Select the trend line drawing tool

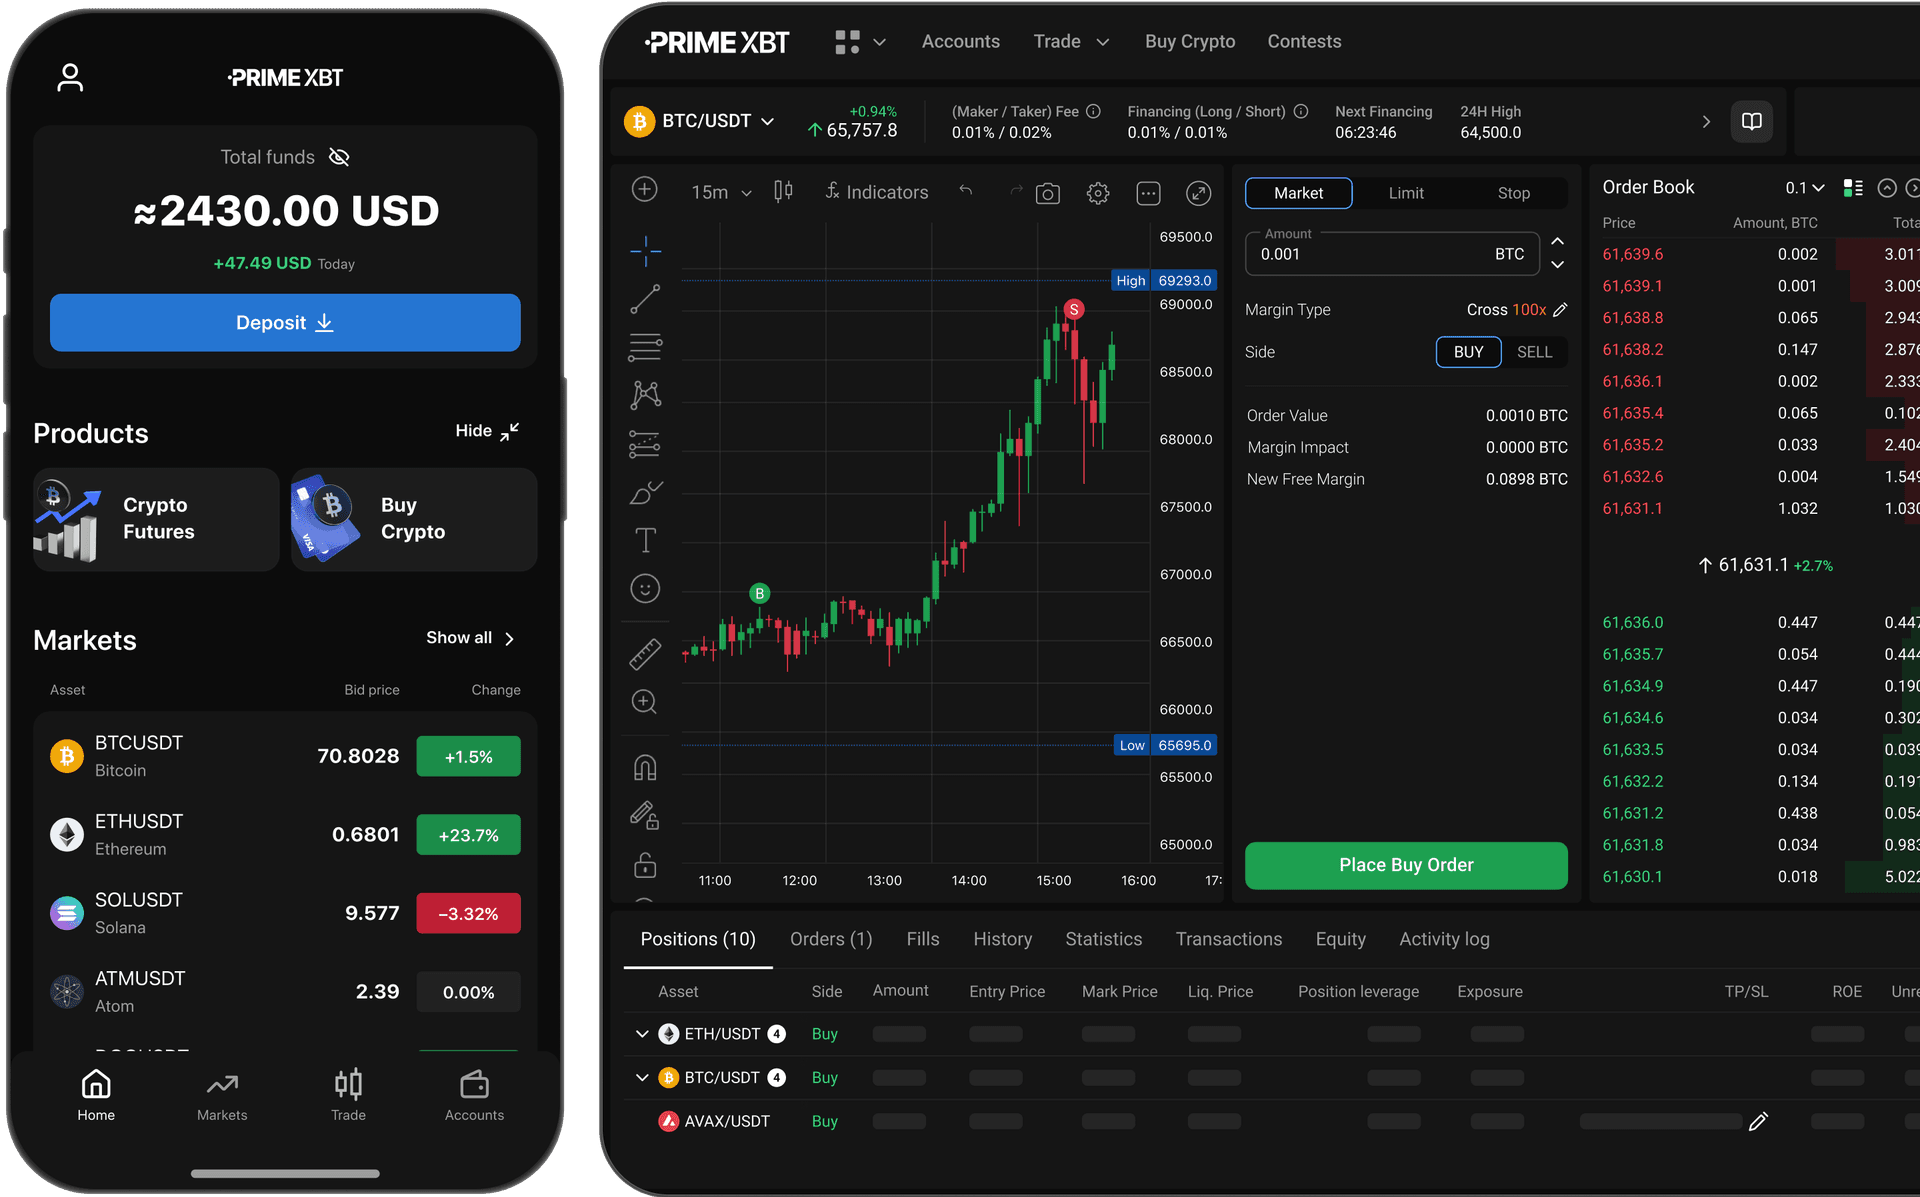645,299
